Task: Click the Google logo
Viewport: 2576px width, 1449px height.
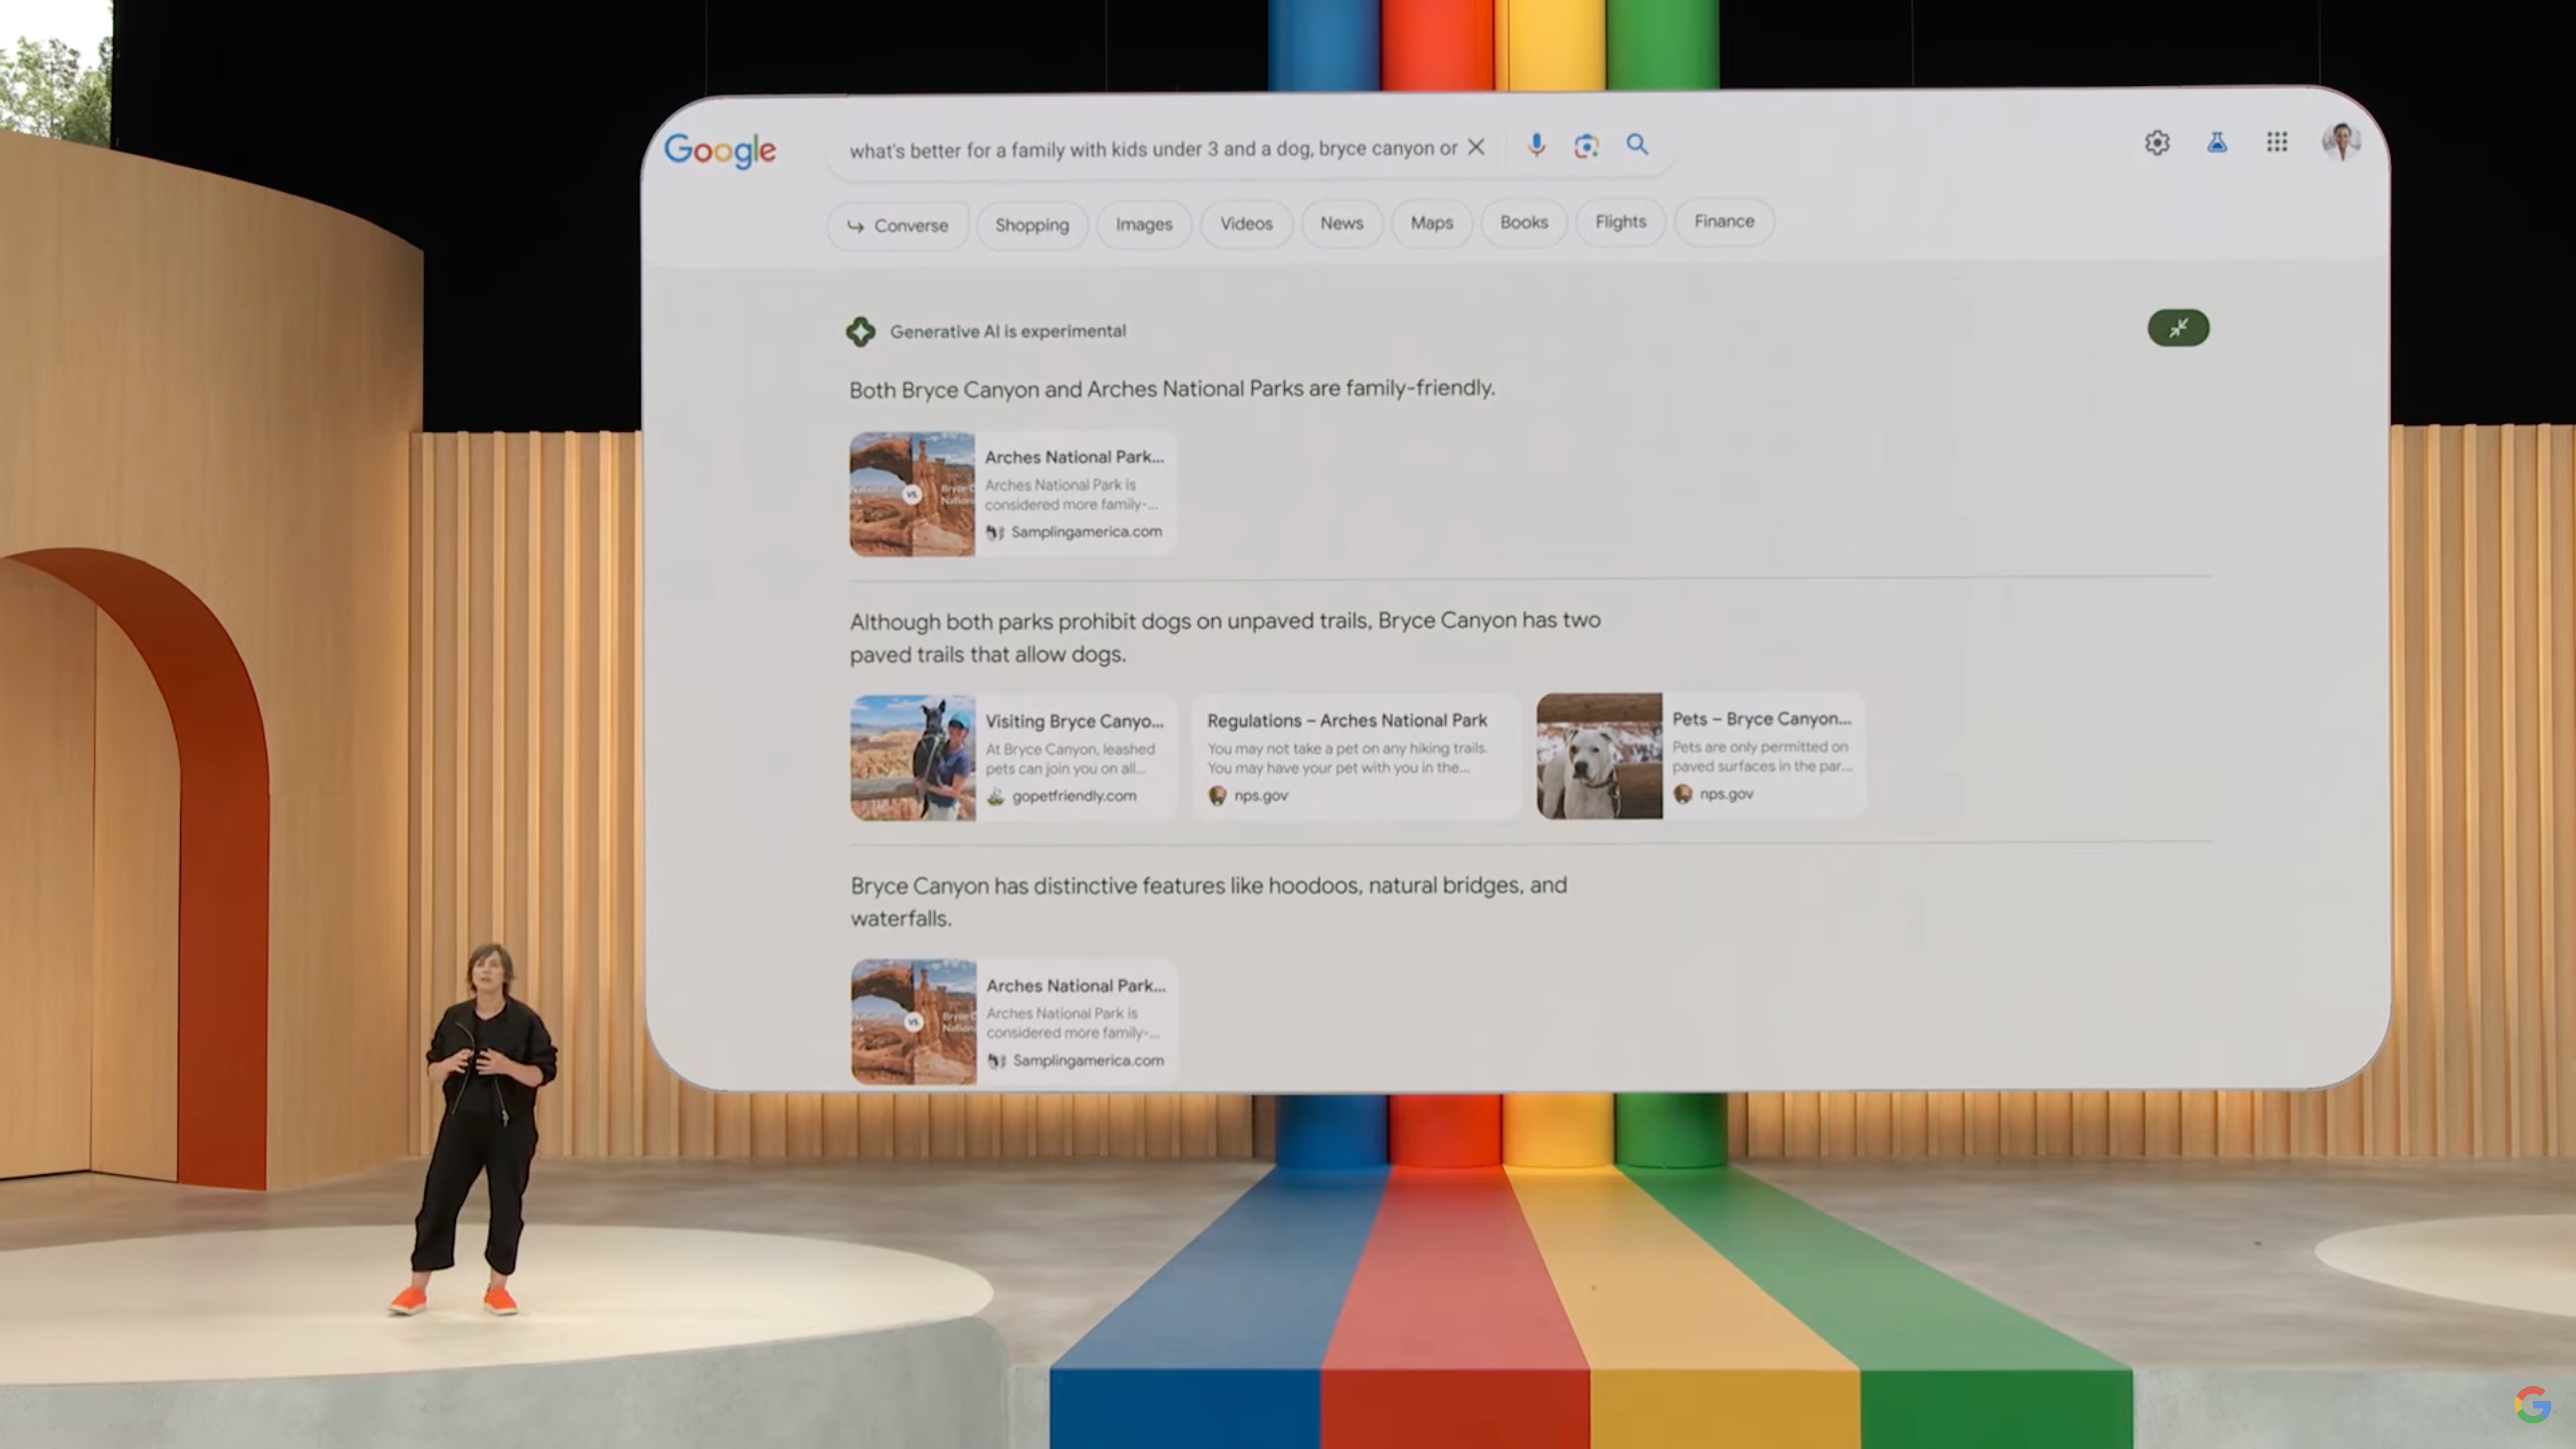Action: (719, 150)
